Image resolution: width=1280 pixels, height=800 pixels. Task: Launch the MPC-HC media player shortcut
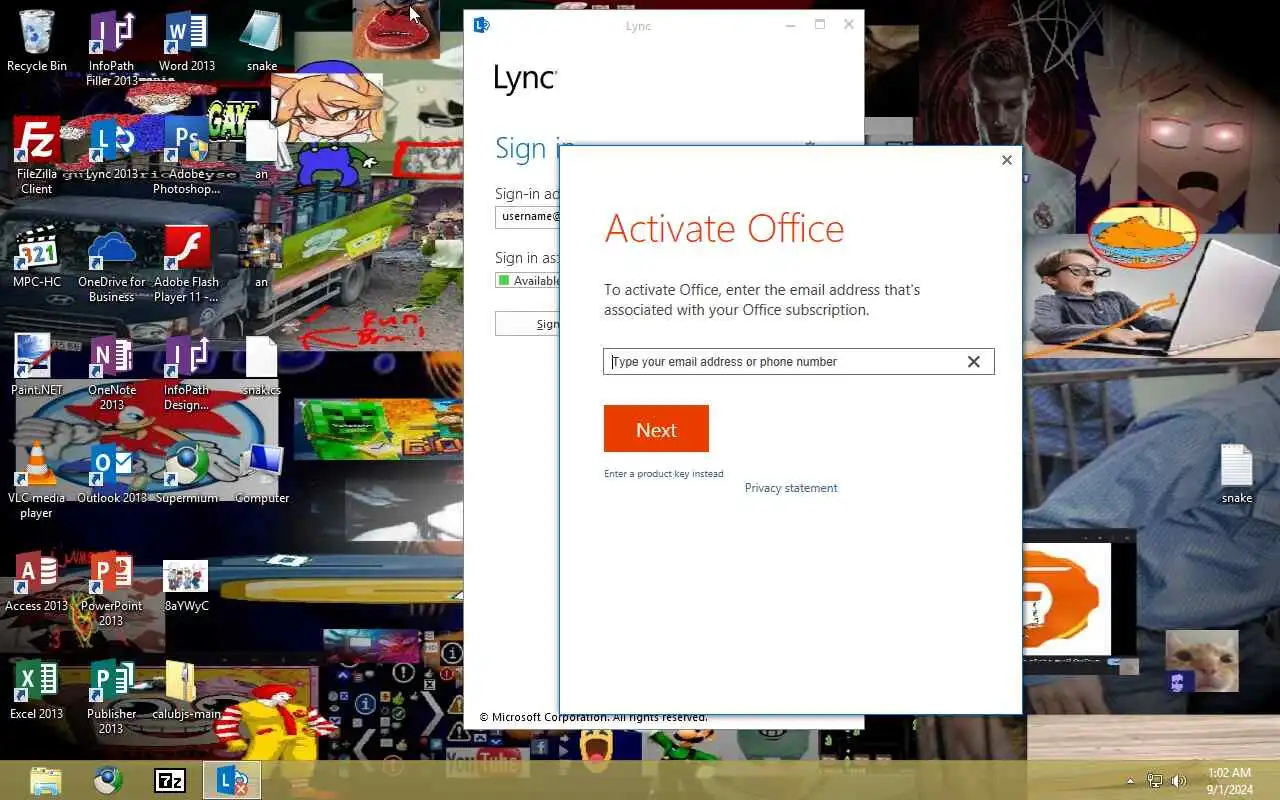37,258
